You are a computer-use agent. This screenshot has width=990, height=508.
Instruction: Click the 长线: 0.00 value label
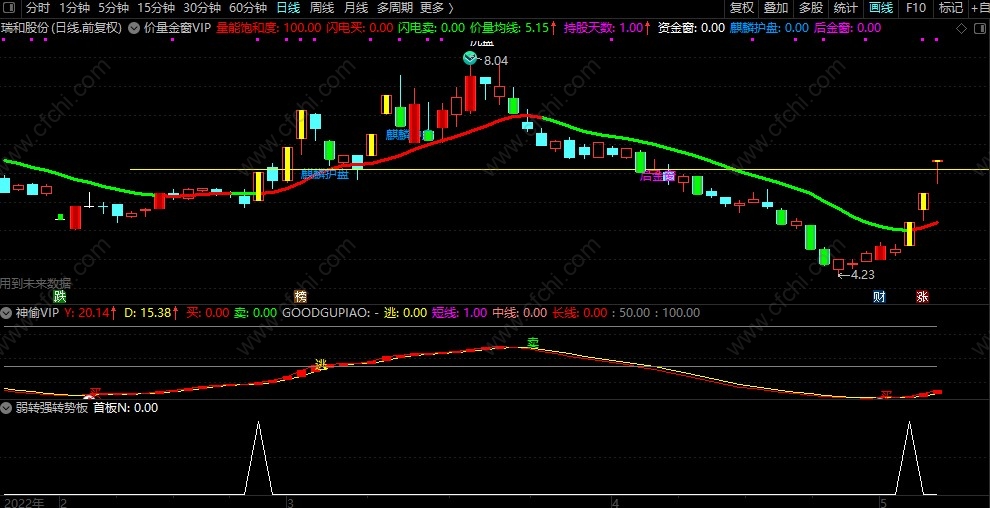580,312
